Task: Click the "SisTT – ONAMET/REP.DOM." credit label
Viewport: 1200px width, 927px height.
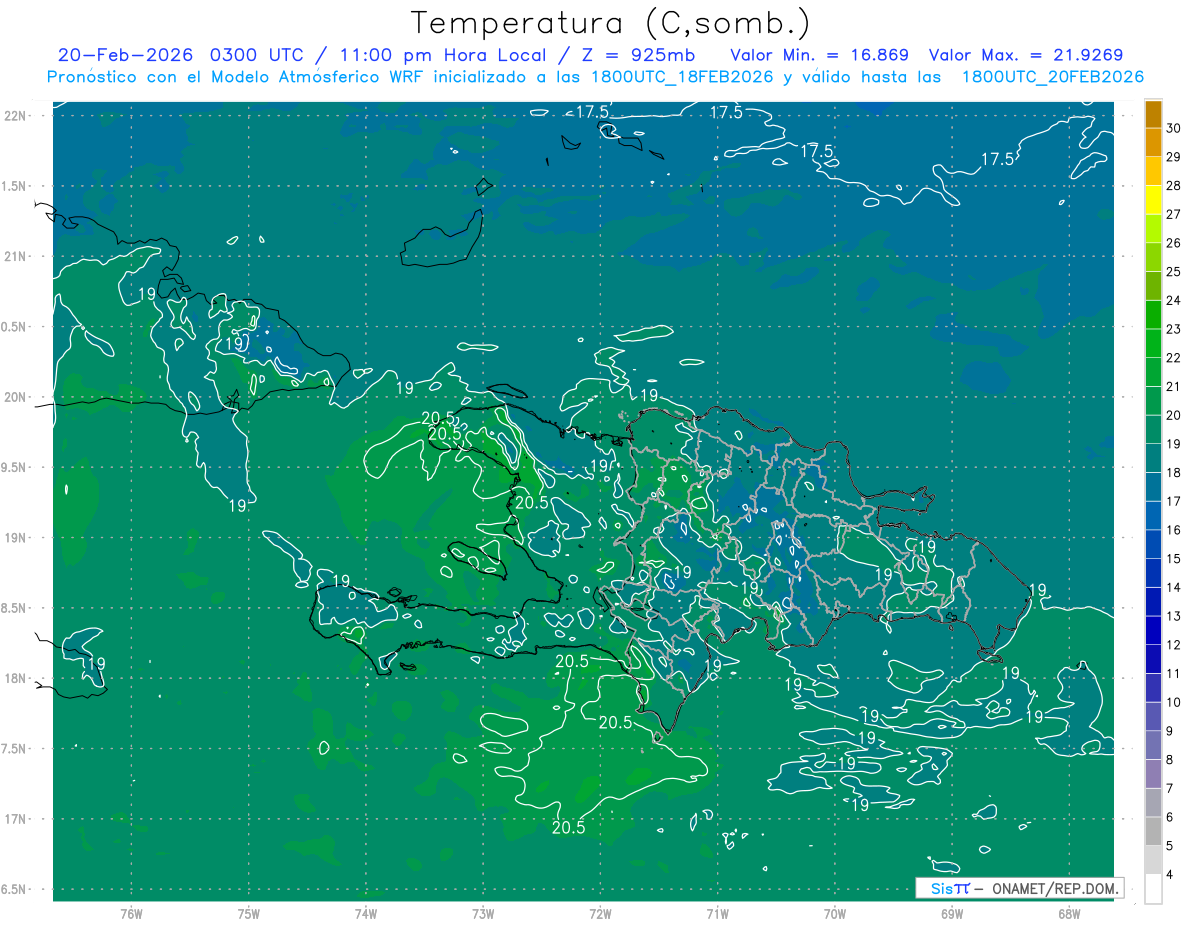Action: (x=1020, y=888)
